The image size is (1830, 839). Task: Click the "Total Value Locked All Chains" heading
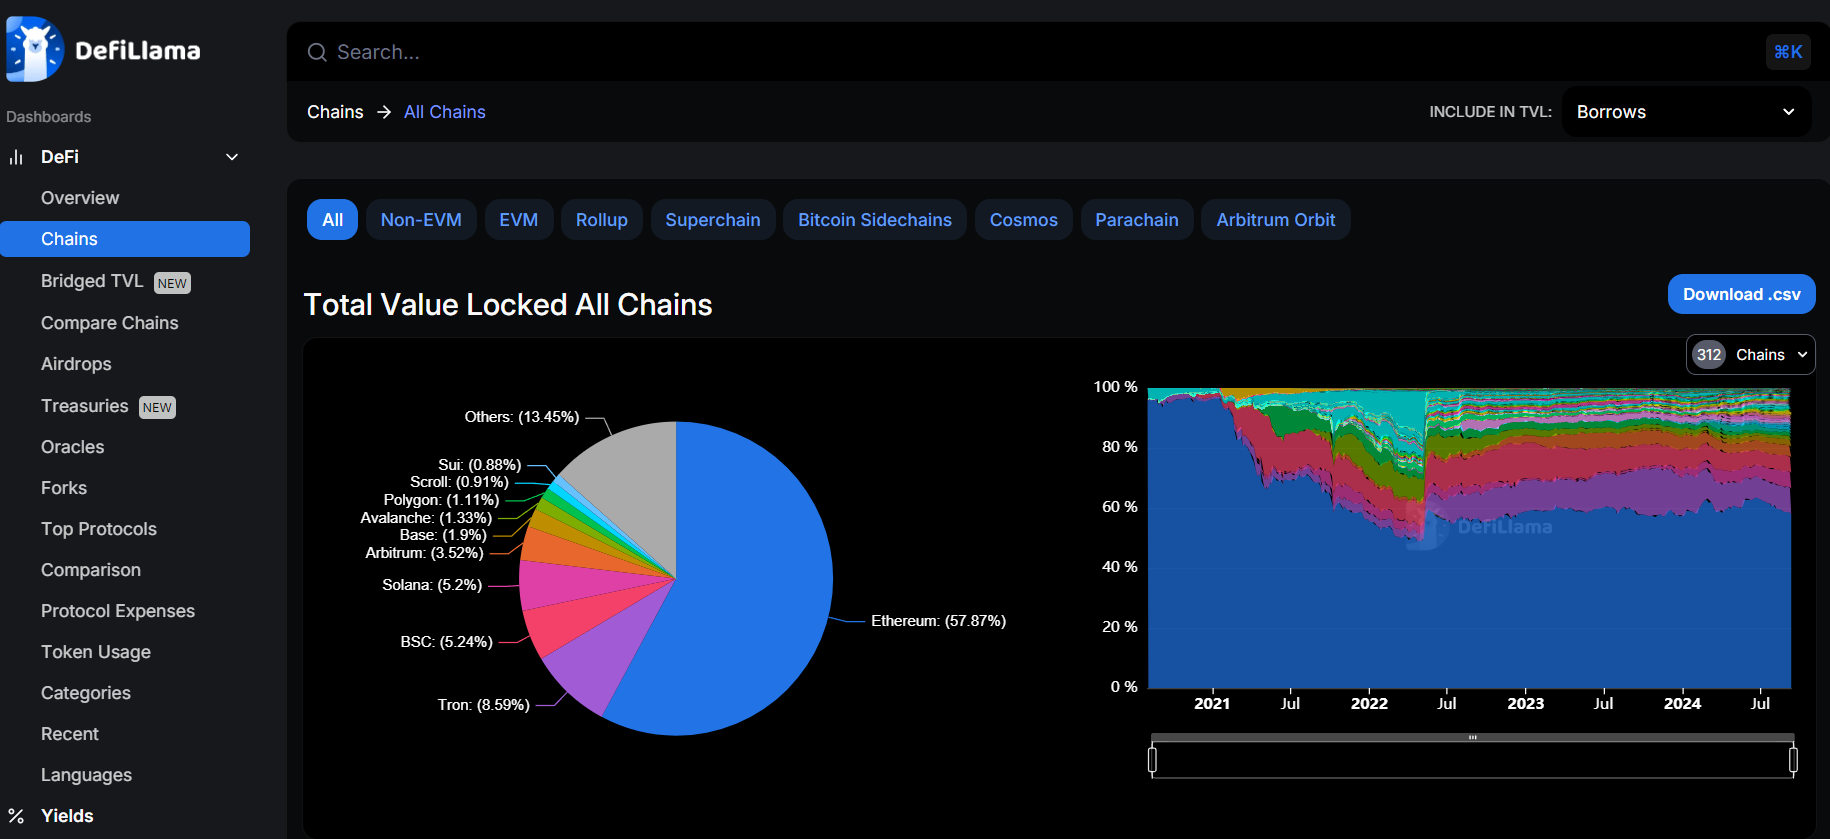pos(508,305)
